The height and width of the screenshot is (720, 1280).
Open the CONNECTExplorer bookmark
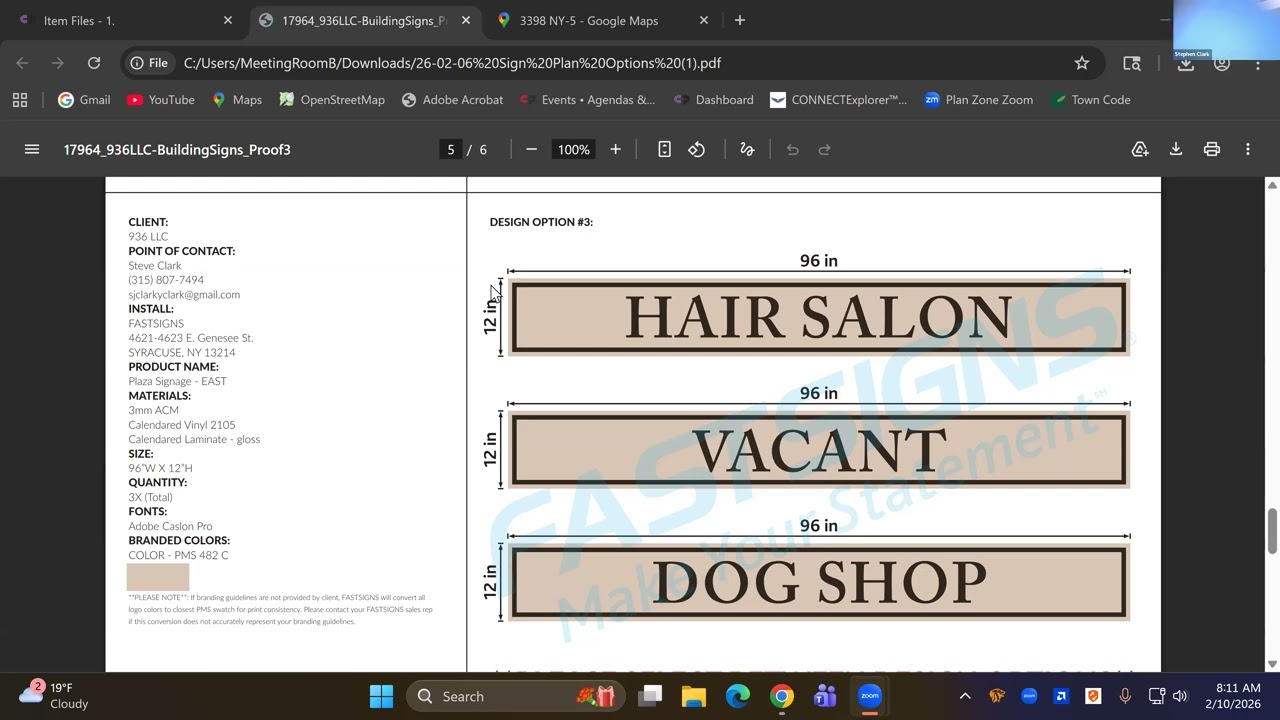[x=839, y=100]
